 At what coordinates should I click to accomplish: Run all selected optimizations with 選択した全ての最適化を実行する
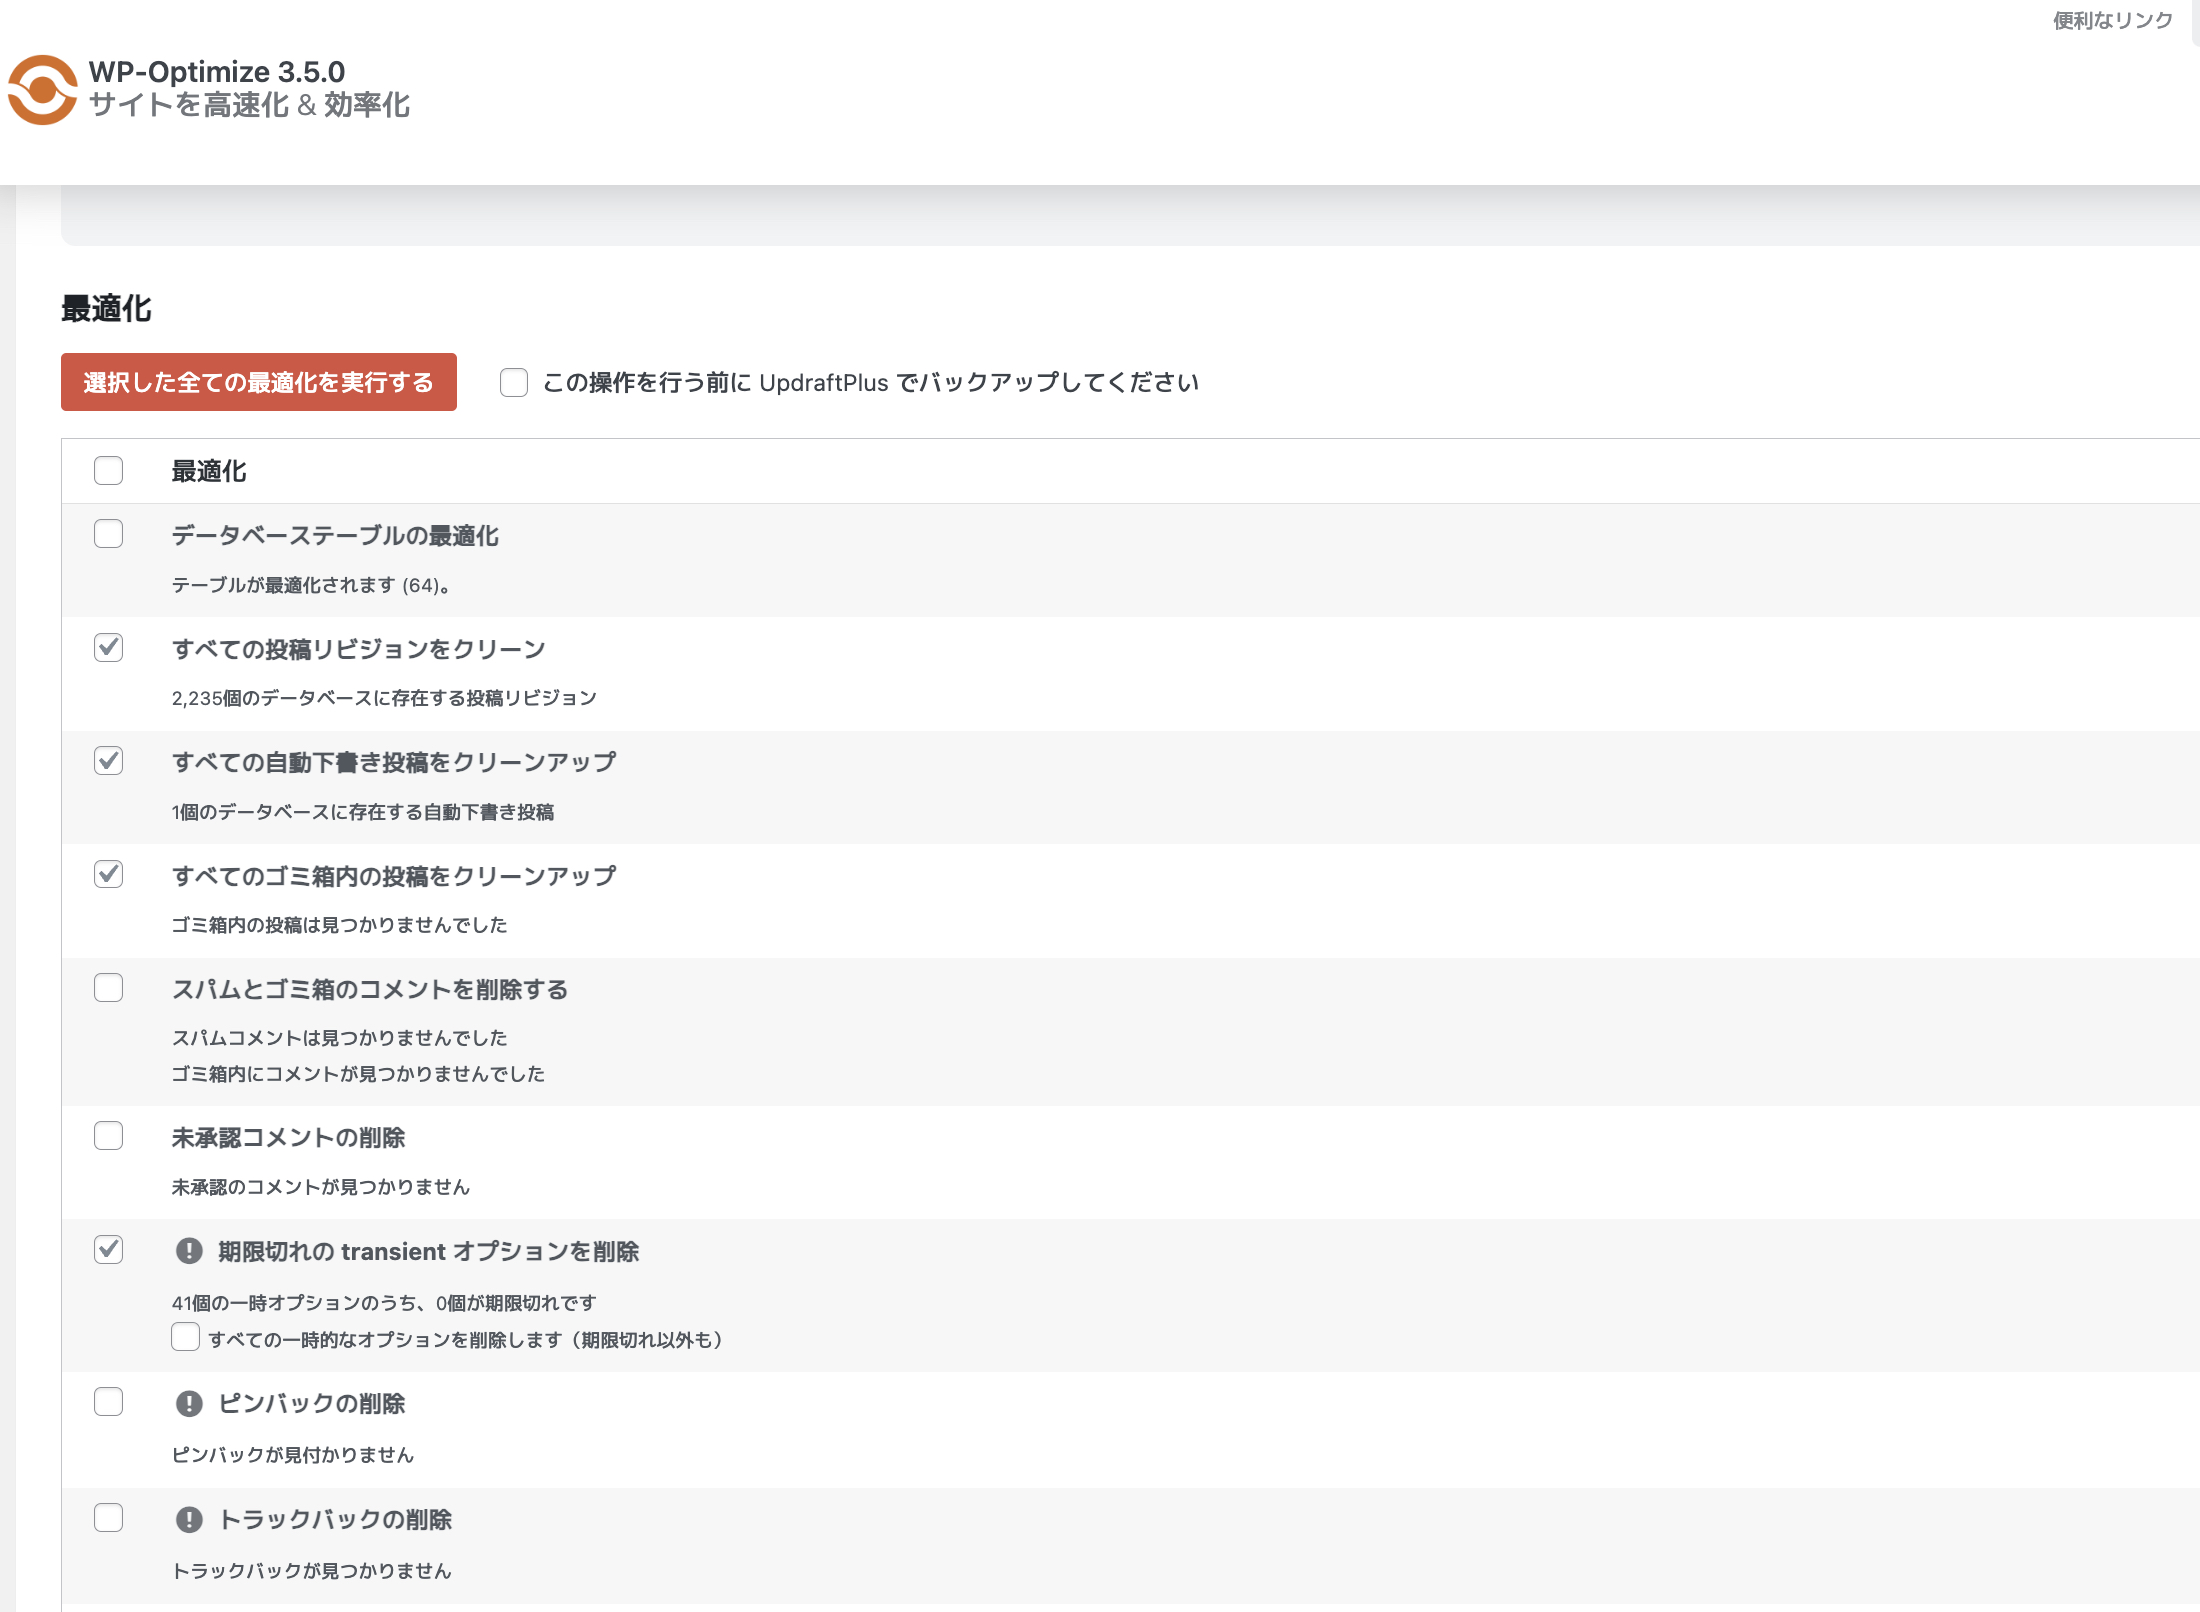259,382
